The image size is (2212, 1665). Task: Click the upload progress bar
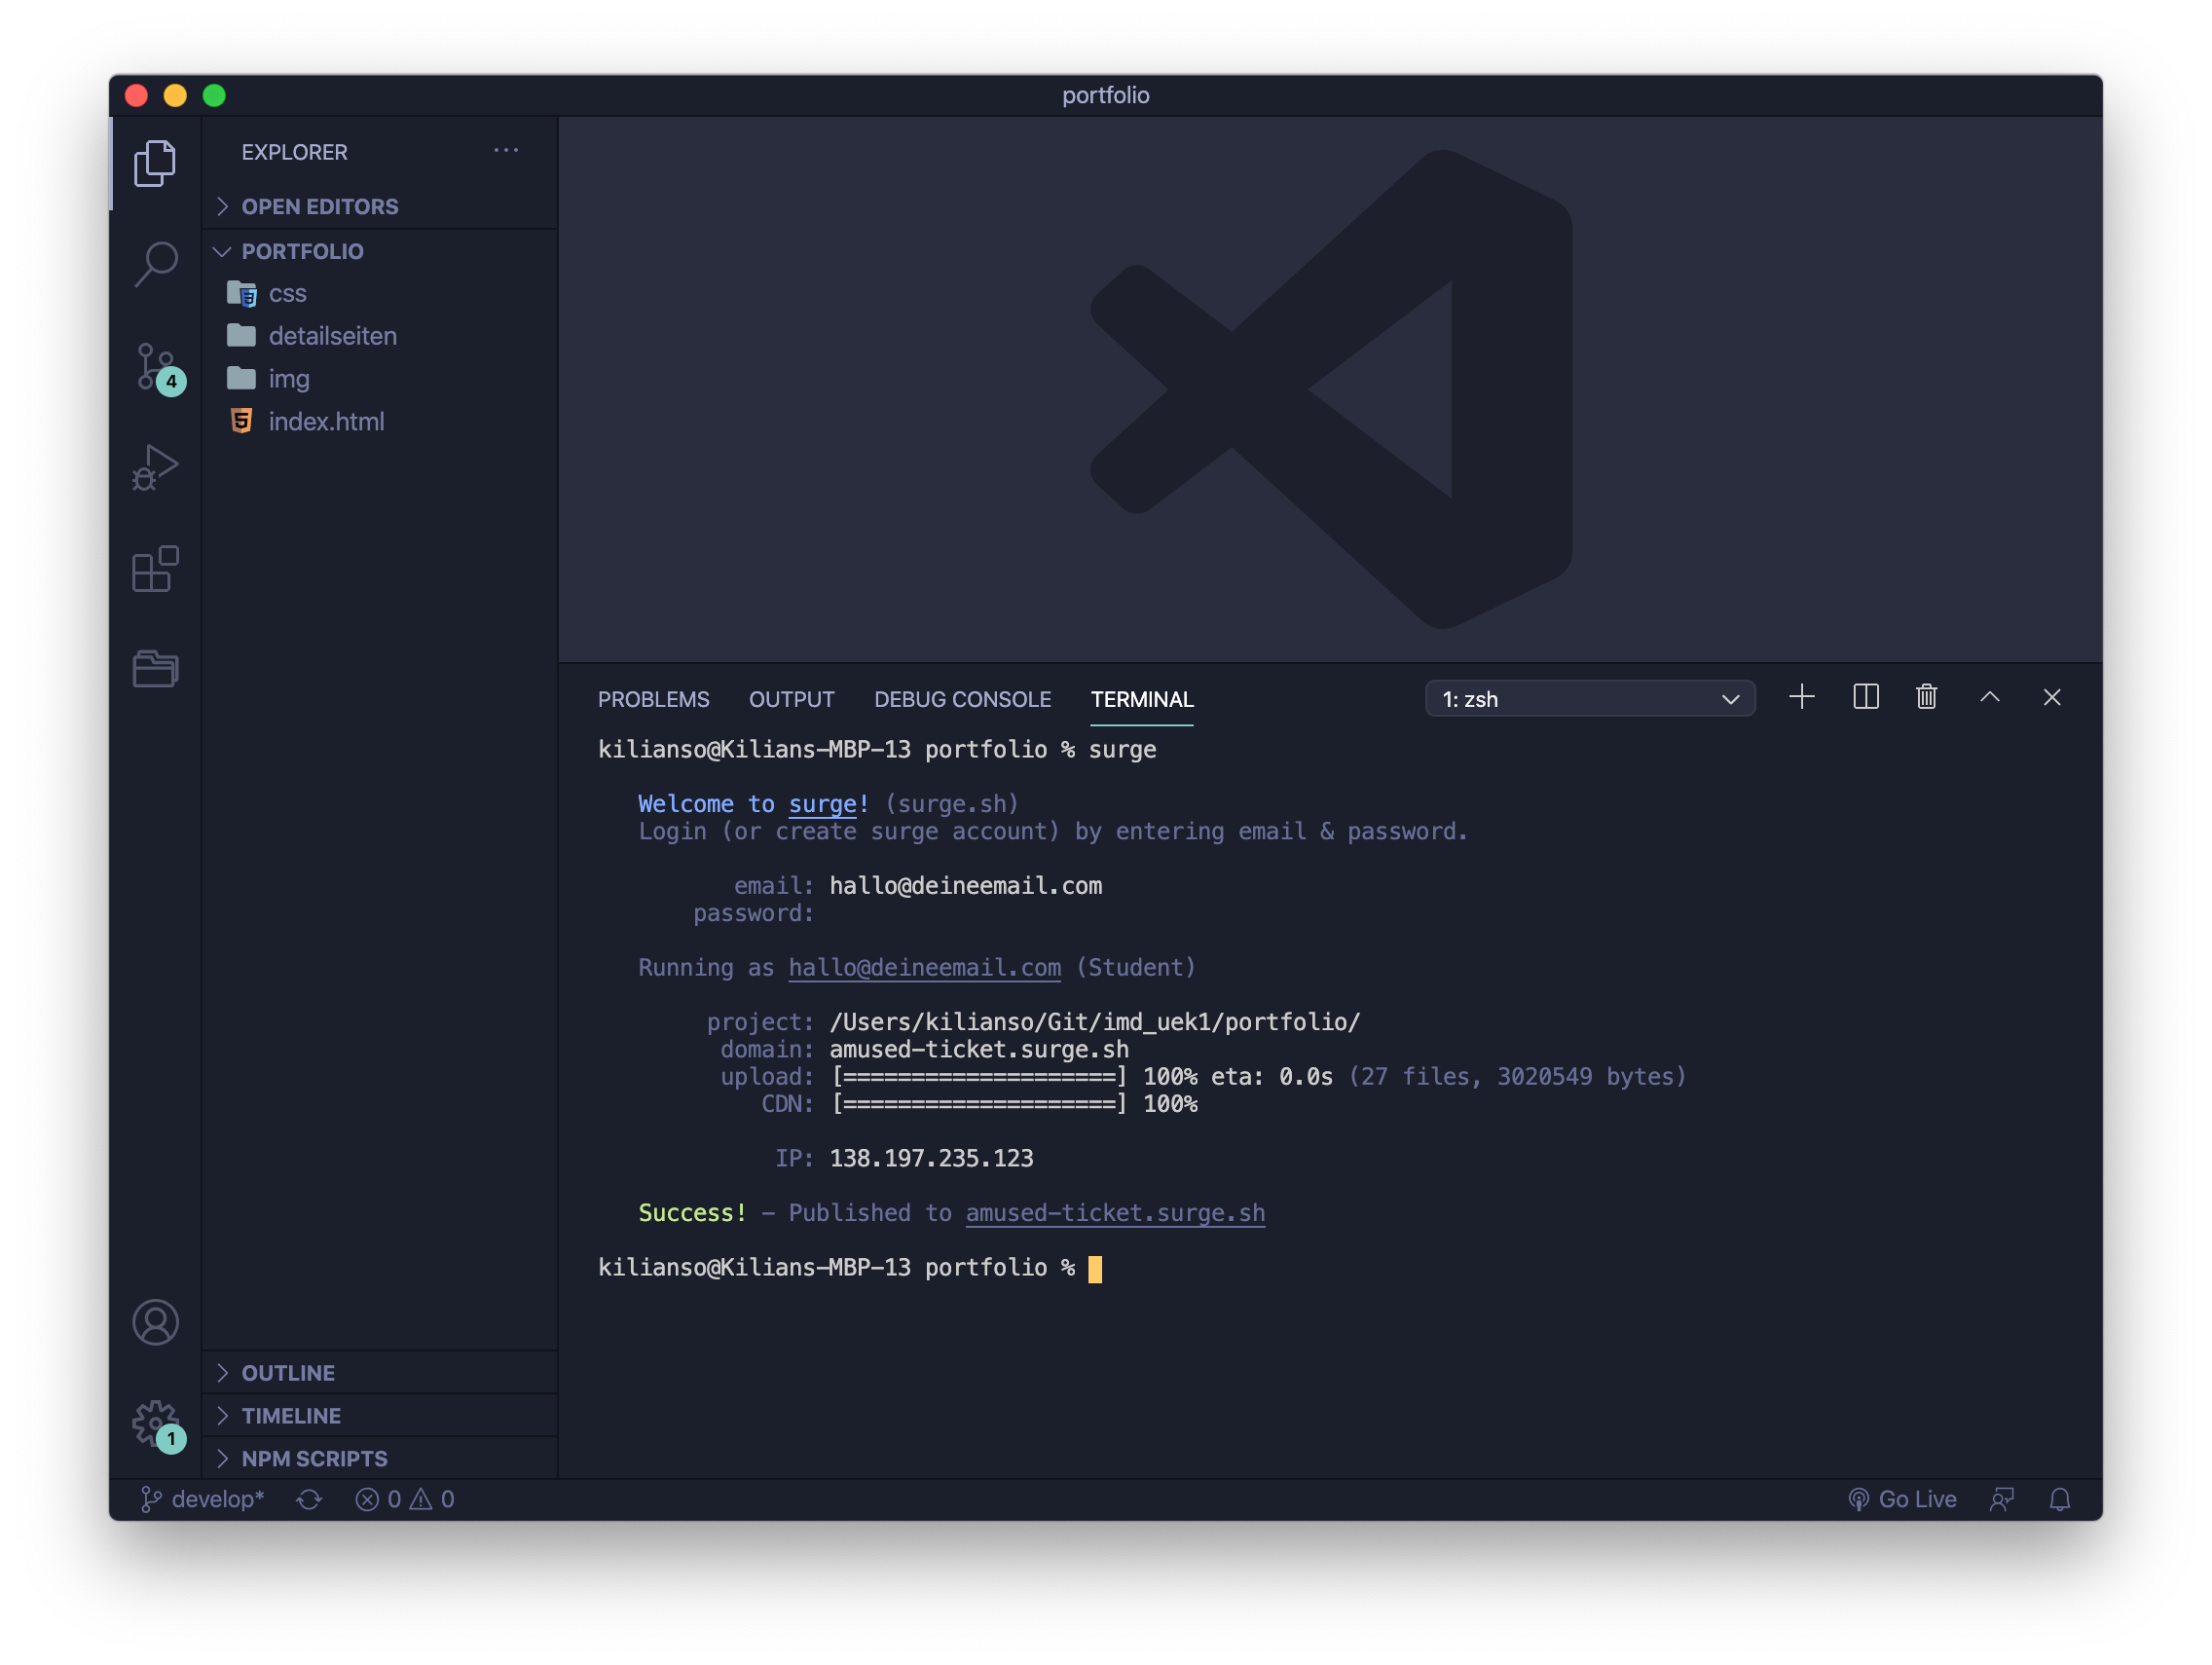pyautogui.click(x=979, y=1077)
